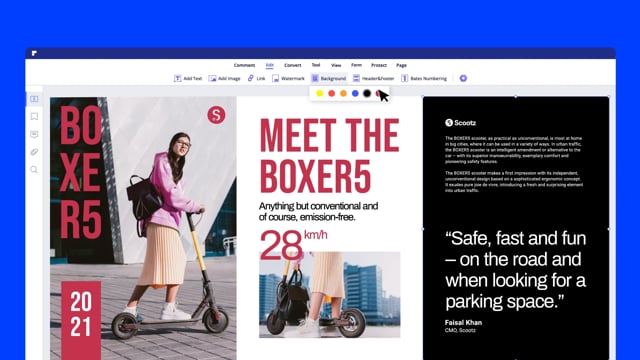Click the Add Text tool icon

(x=178, y=78)
